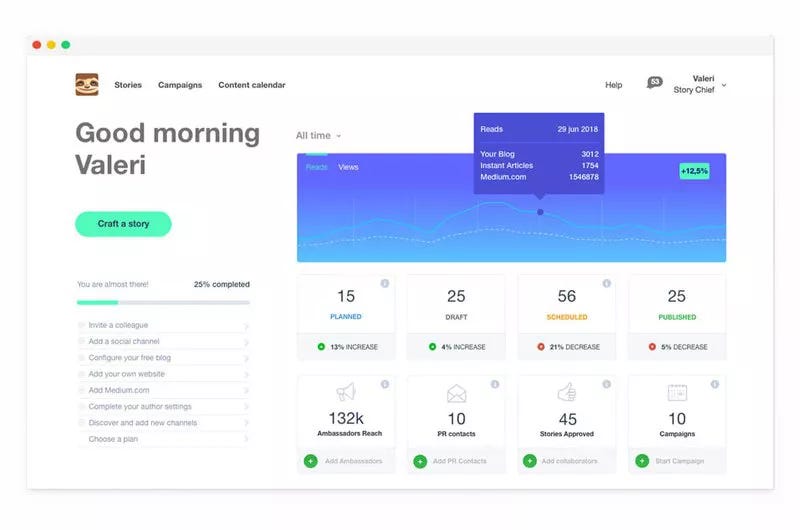Viewport: 800px width, 530px height.
Task: Click the envelope PR contacts icon
Action: [456, 393]
